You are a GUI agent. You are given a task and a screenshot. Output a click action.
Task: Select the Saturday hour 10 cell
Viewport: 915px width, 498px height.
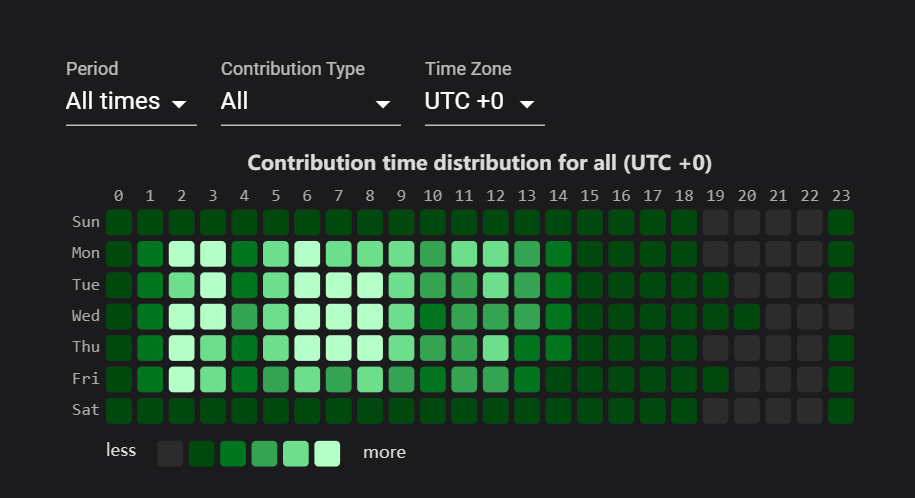coord(433,411)
